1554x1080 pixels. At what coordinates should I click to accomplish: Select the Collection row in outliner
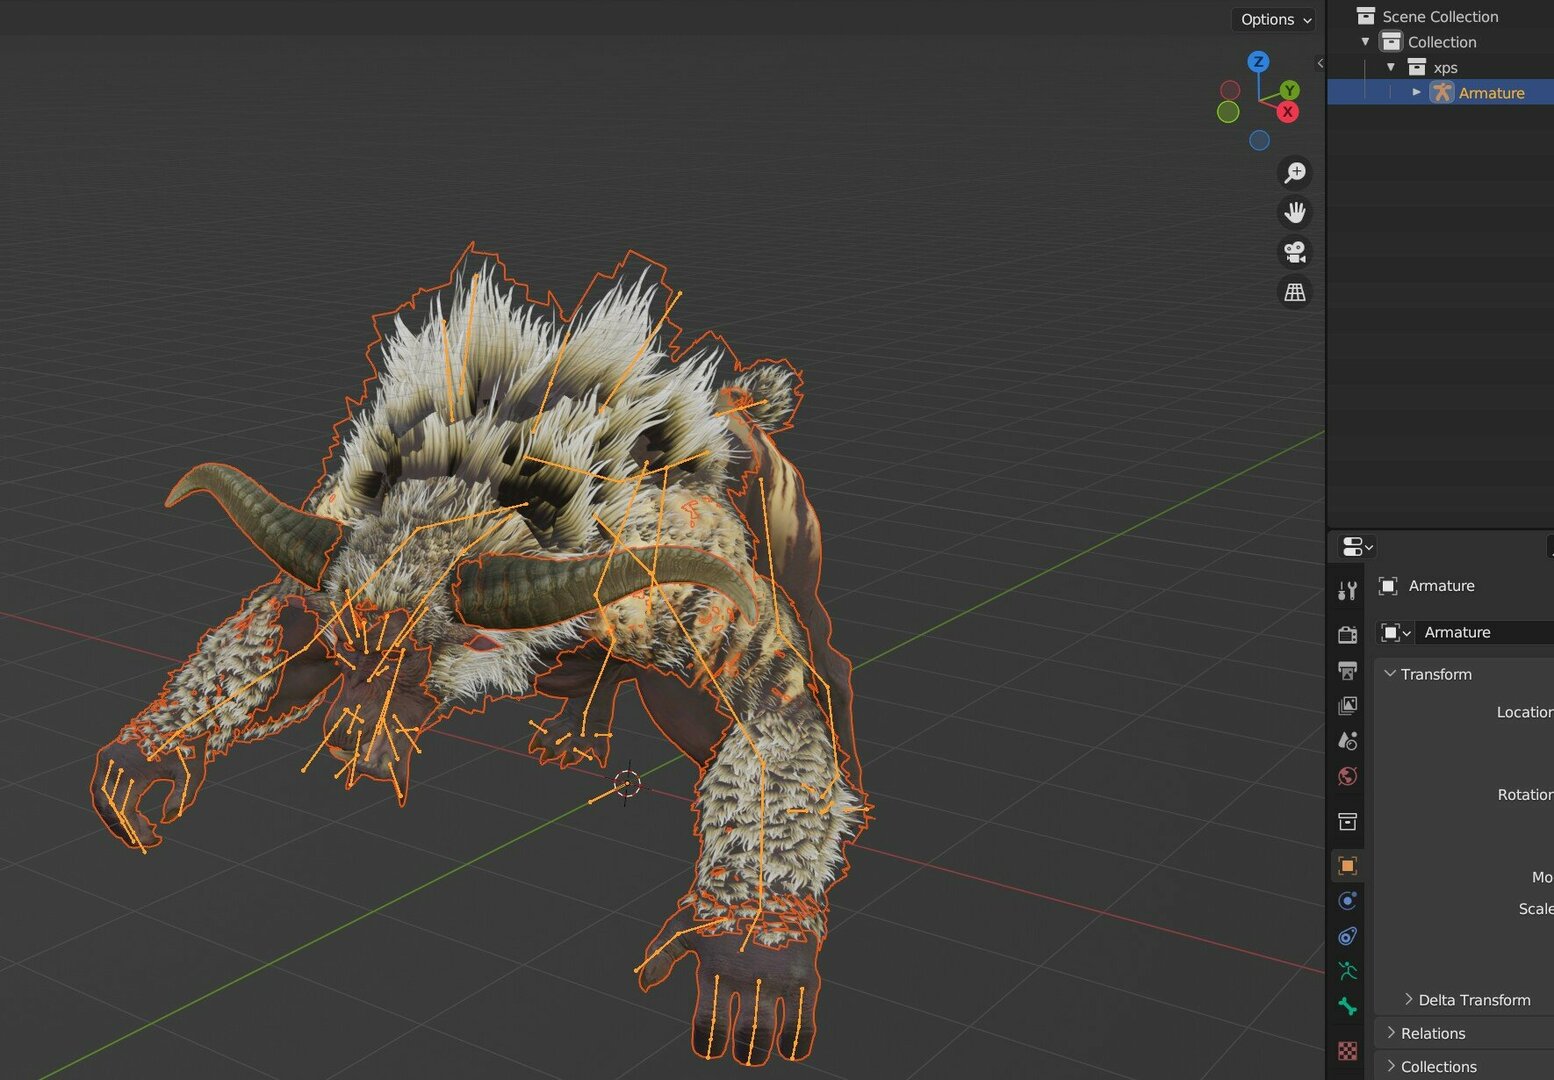1440,42
